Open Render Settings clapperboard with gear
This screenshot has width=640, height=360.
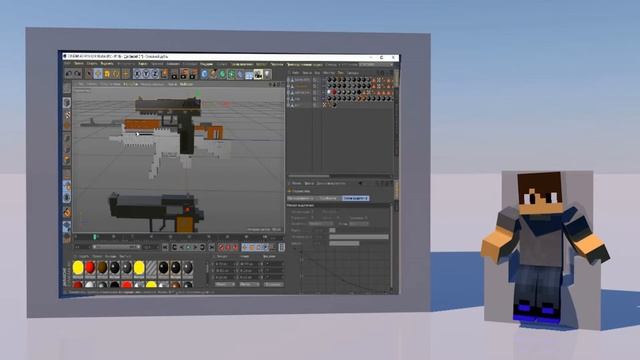(x=193, y=74)
